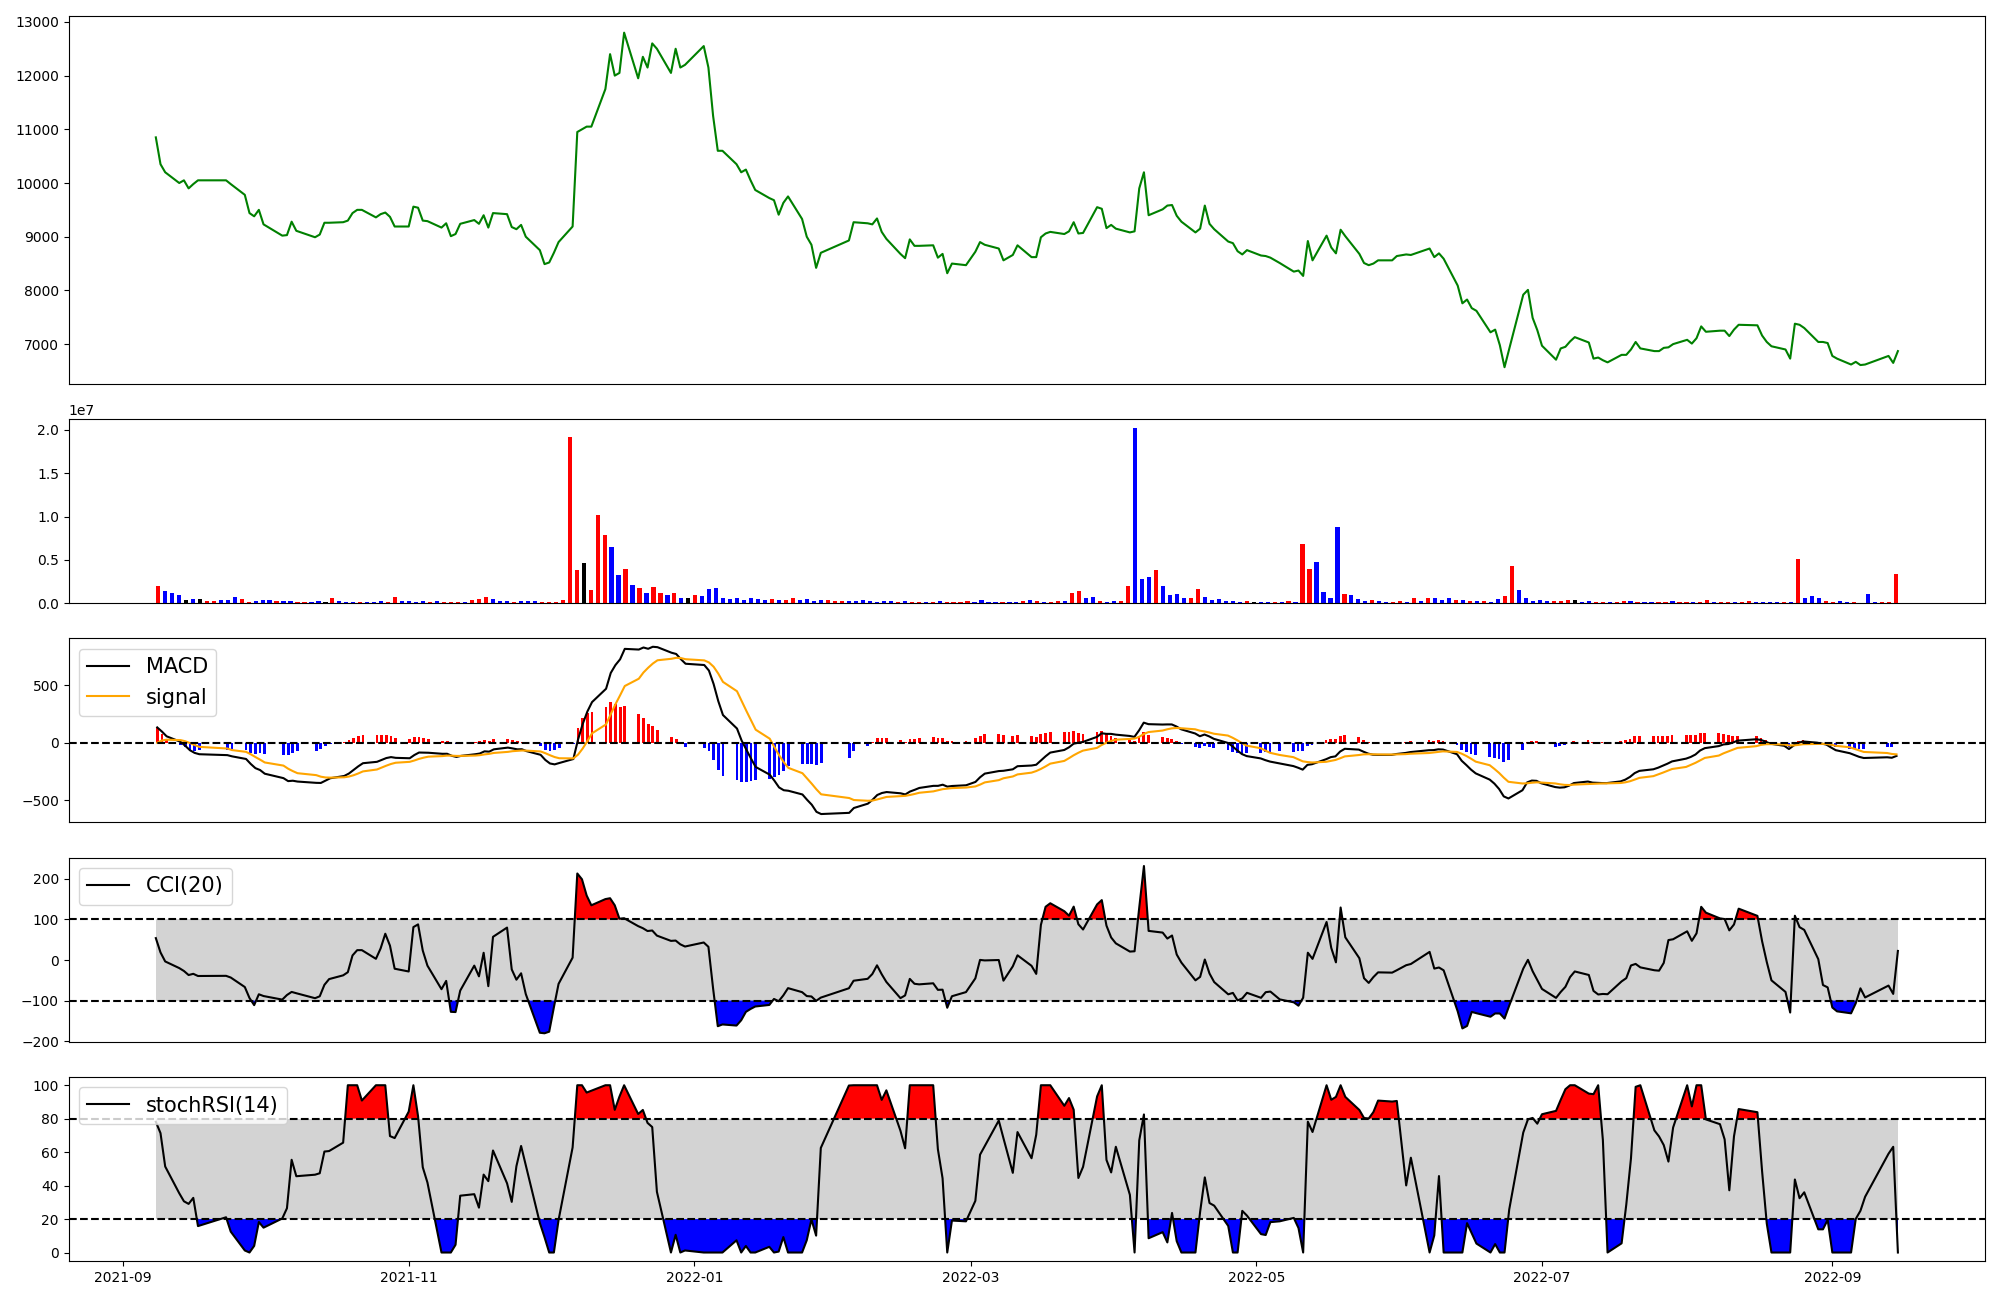Screen dimensions: 2000x1300
Task: Click the CCI(20) legend label
Action: [184, 885]
